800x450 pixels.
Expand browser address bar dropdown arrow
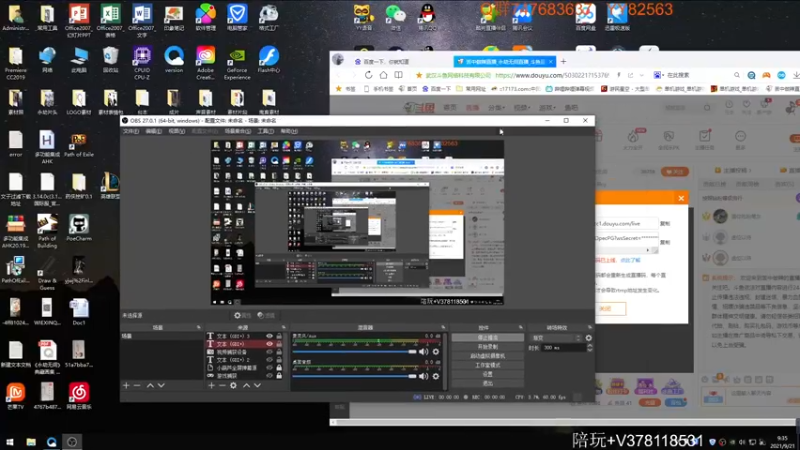pyautogui.click(x=641, y=75)
